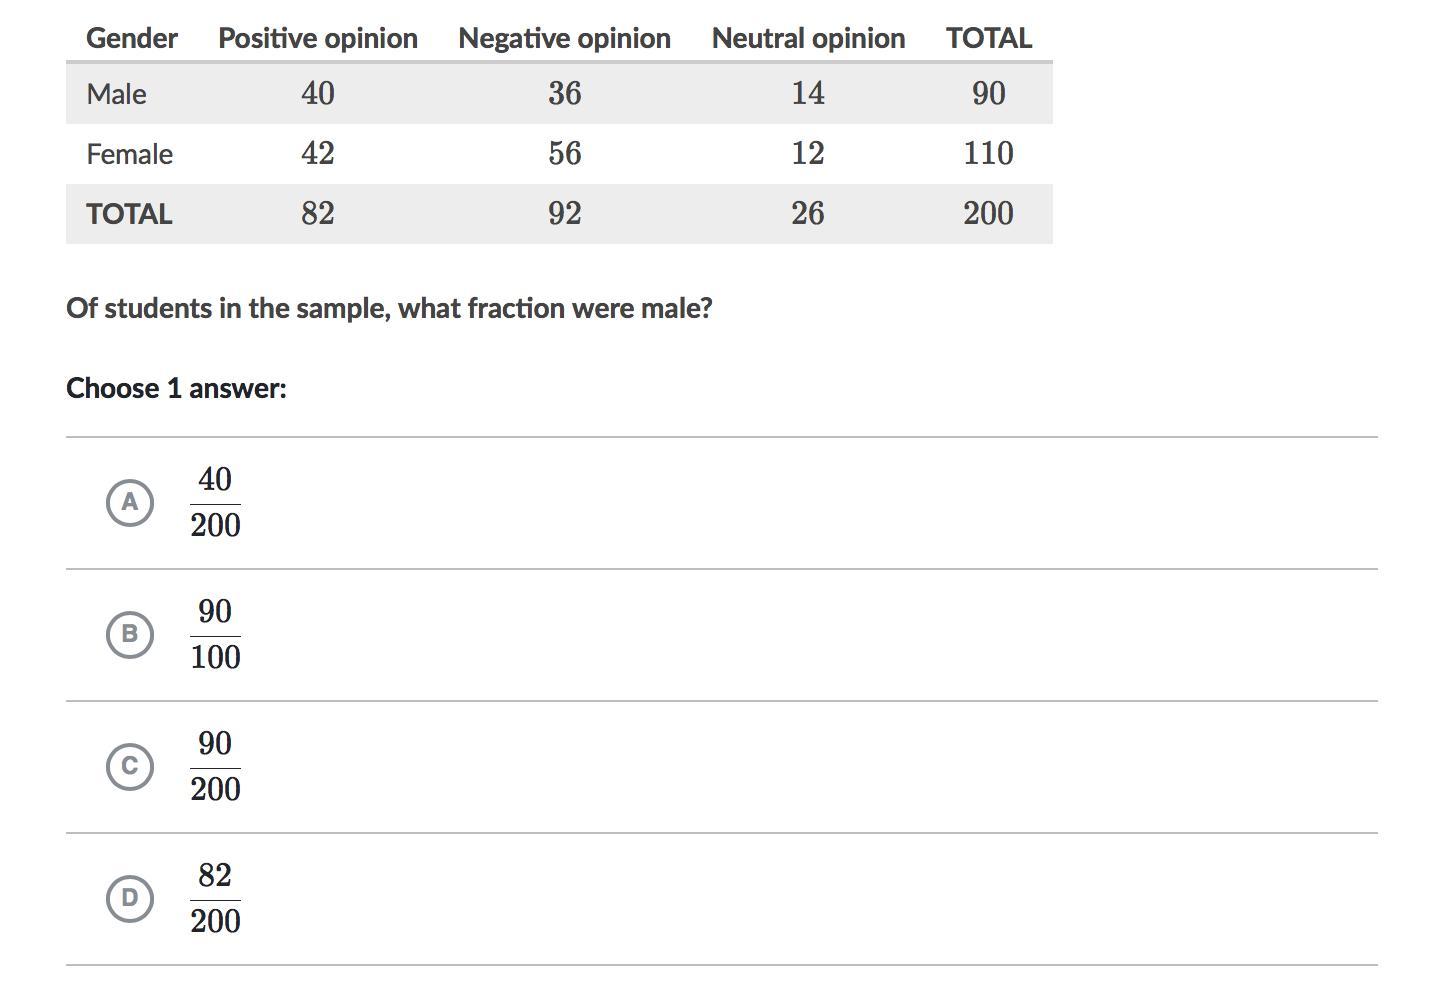Select answer choice A radio button
This screenshot has height=996, width=1442.
click(130, 502)
